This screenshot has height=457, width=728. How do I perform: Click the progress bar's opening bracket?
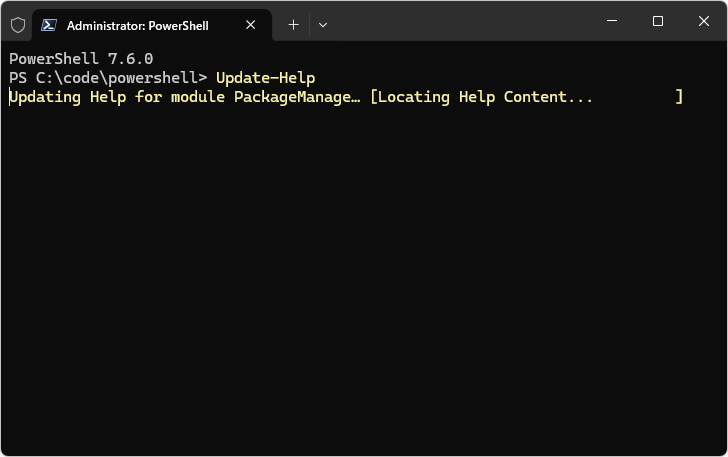(x=373, y=97)
